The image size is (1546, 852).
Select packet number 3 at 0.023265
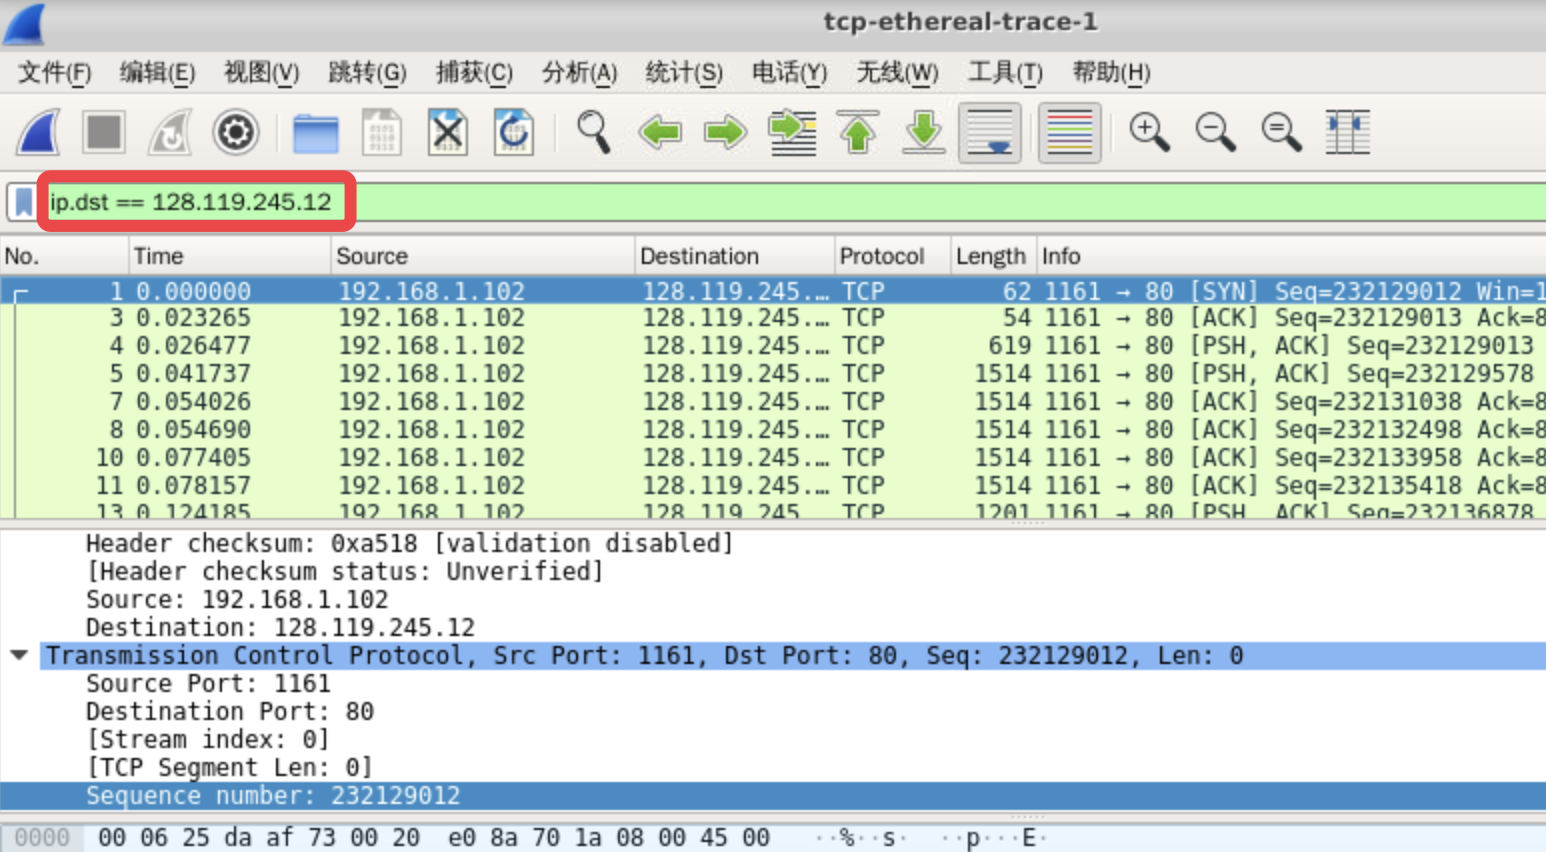773,318
